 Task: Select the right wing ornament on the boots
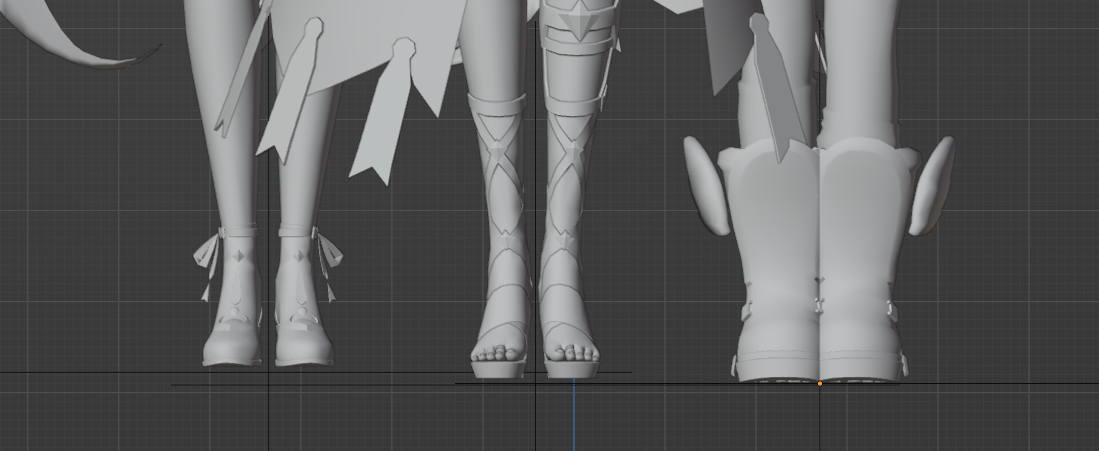click(x=932, y=185)
